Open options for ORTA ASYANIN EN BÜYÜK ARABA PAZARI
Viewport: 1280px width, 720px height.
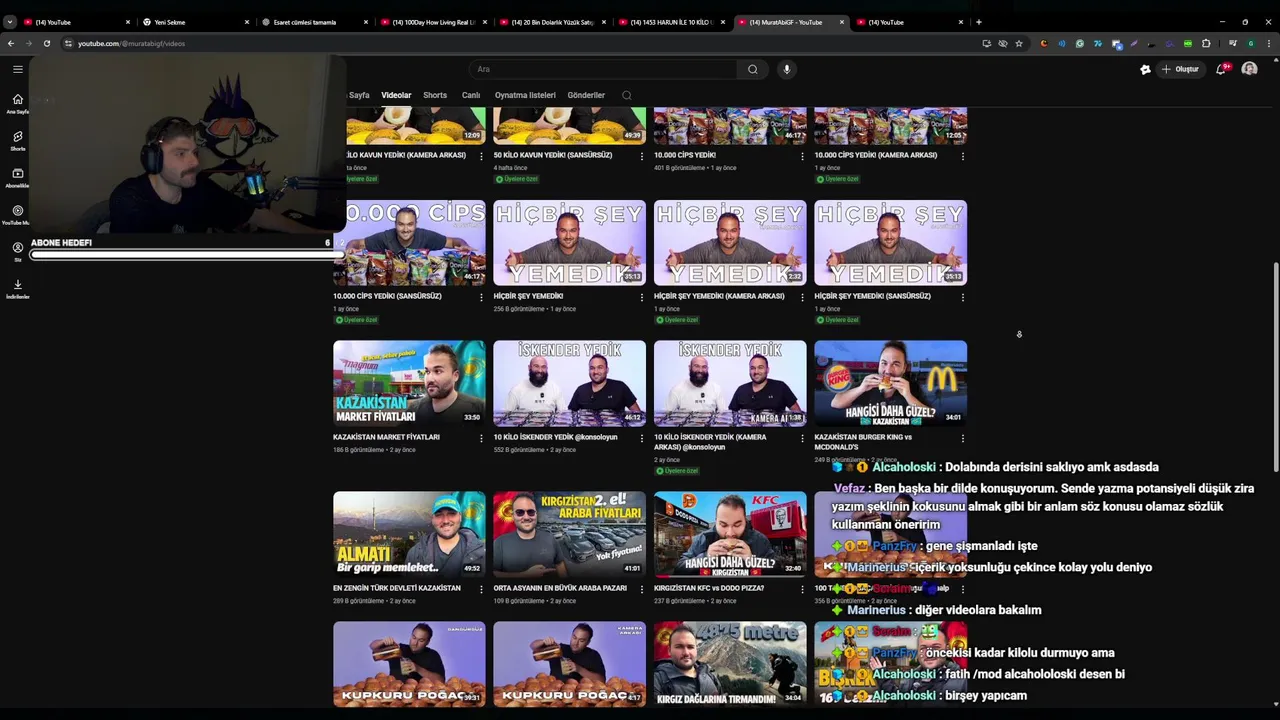(x=642, y=589)
